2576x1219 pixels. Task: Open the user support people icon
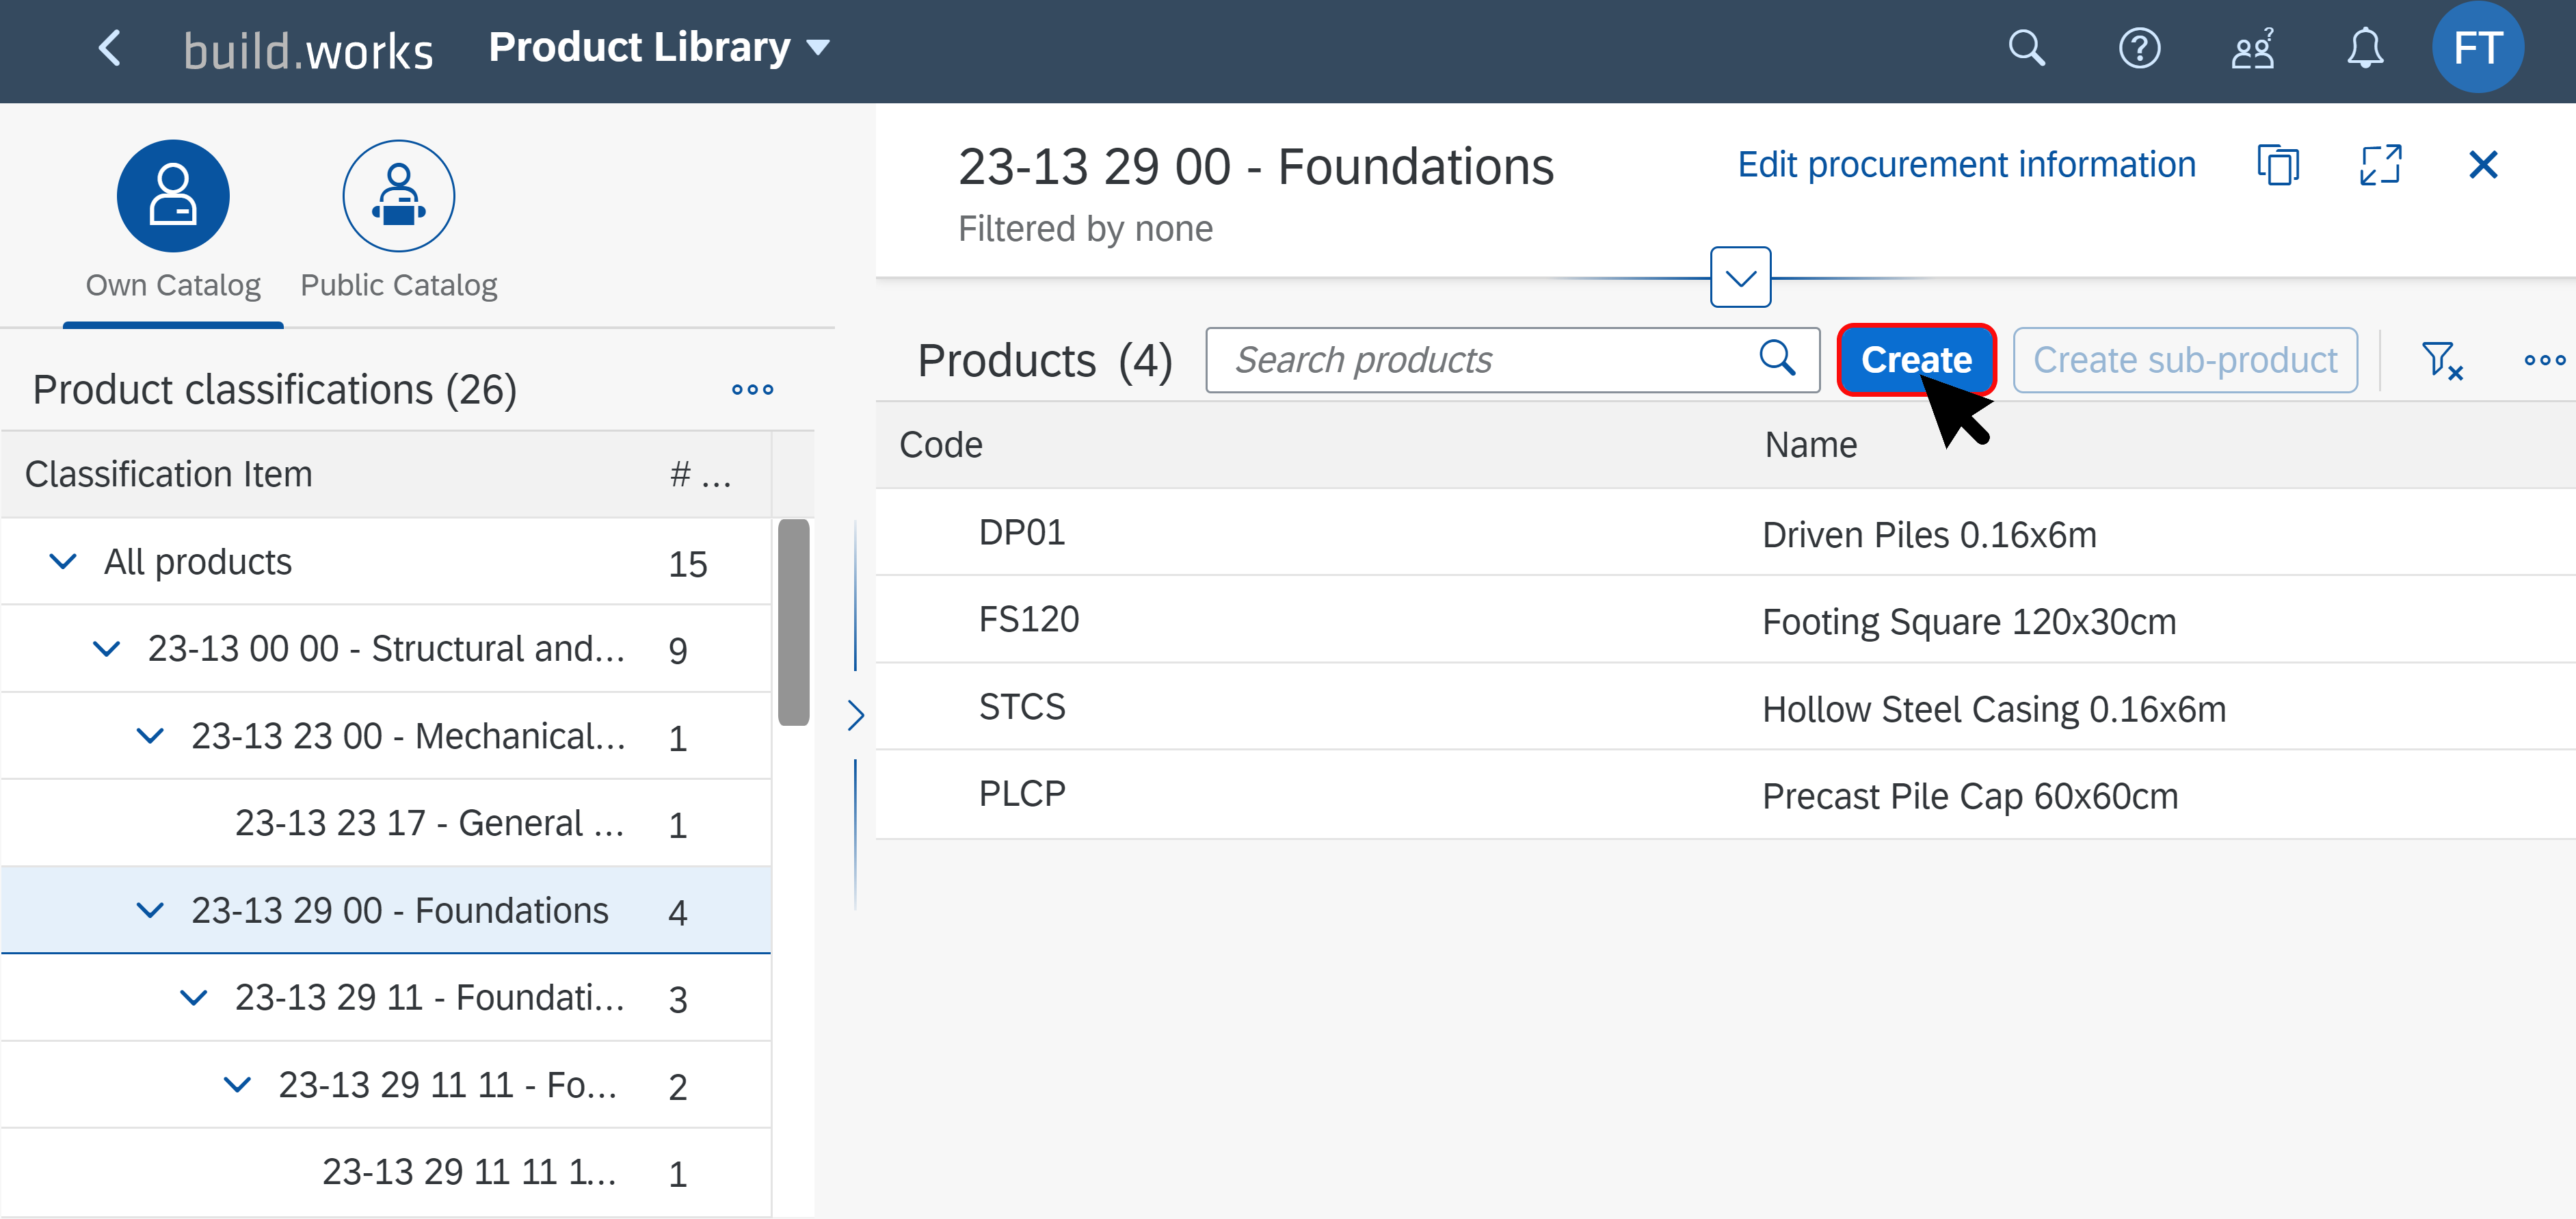click(x=2252, y=48)
